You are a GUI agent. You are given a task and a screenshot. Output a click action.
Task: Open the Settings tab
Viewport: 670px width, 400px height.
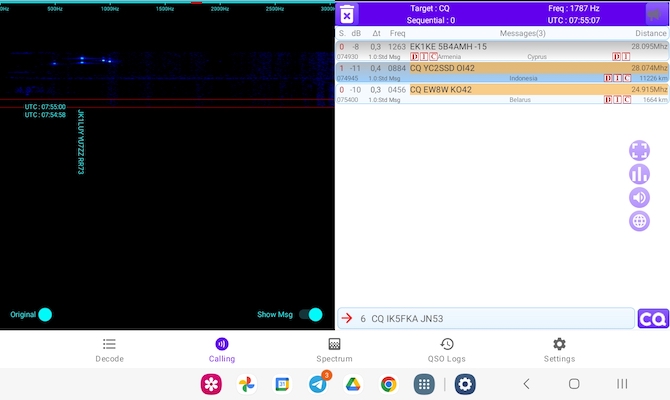click(x=559, y=350)
